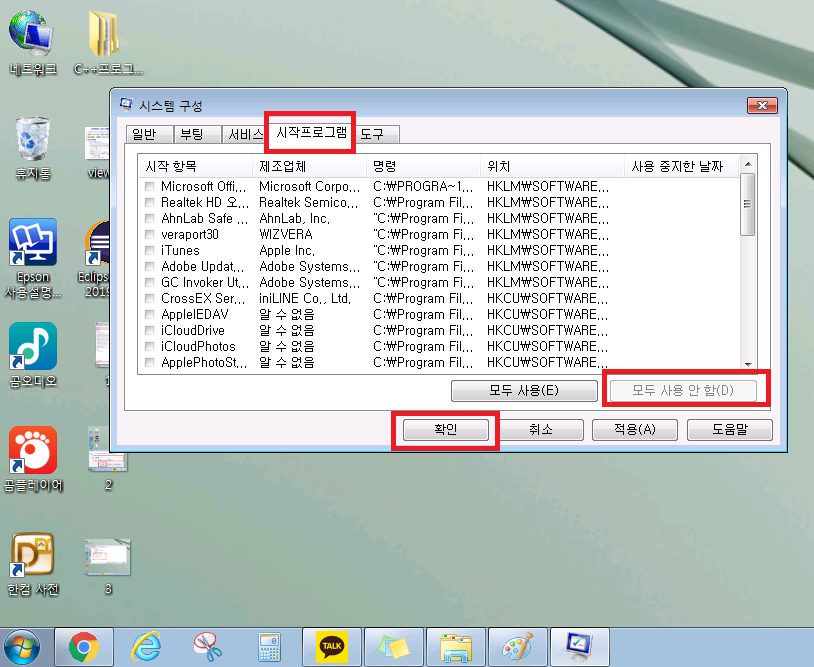Click the startup list scroll down arrow
The height and width of the screenshot is (667, 814).
(748, 364)
